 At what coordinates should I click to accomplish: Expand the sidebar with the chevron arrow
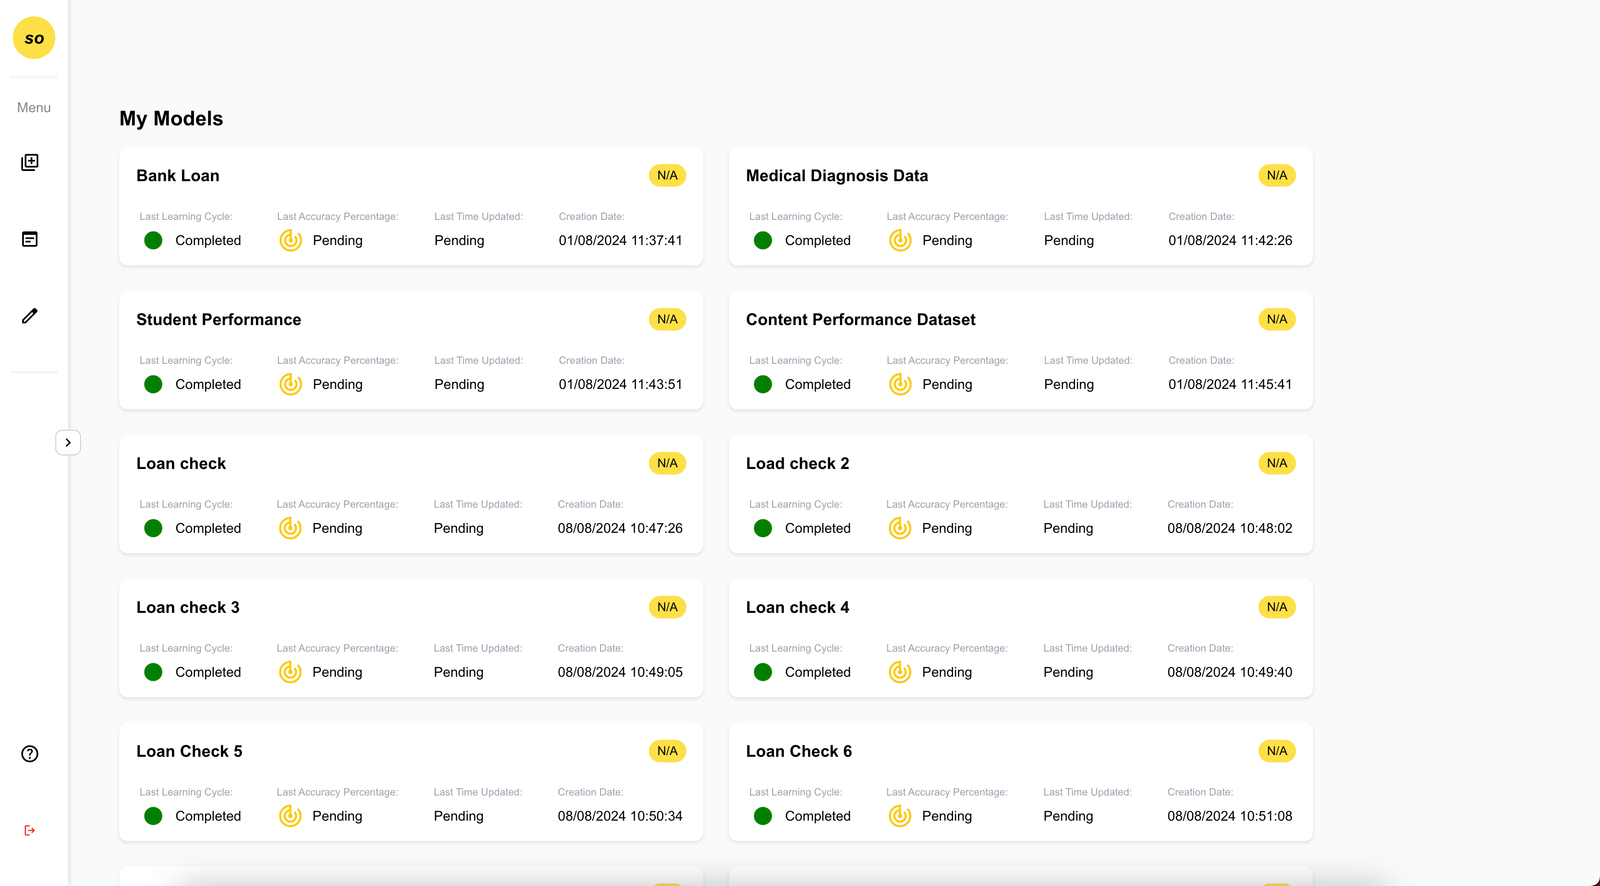(68, 442)
